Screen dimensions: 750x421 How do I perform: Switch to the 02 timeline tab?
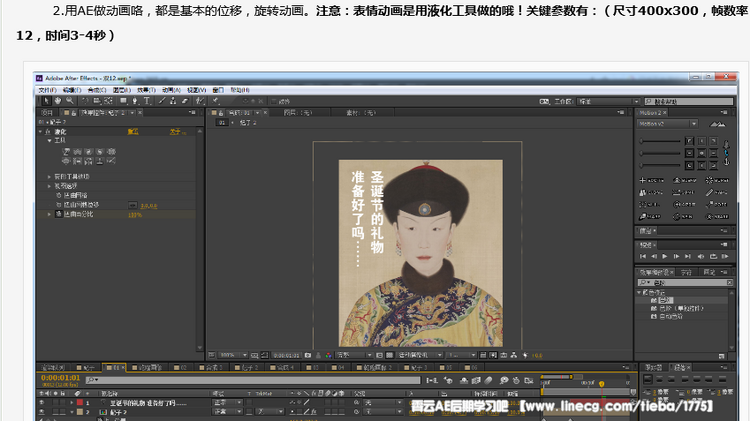[180, 368]
